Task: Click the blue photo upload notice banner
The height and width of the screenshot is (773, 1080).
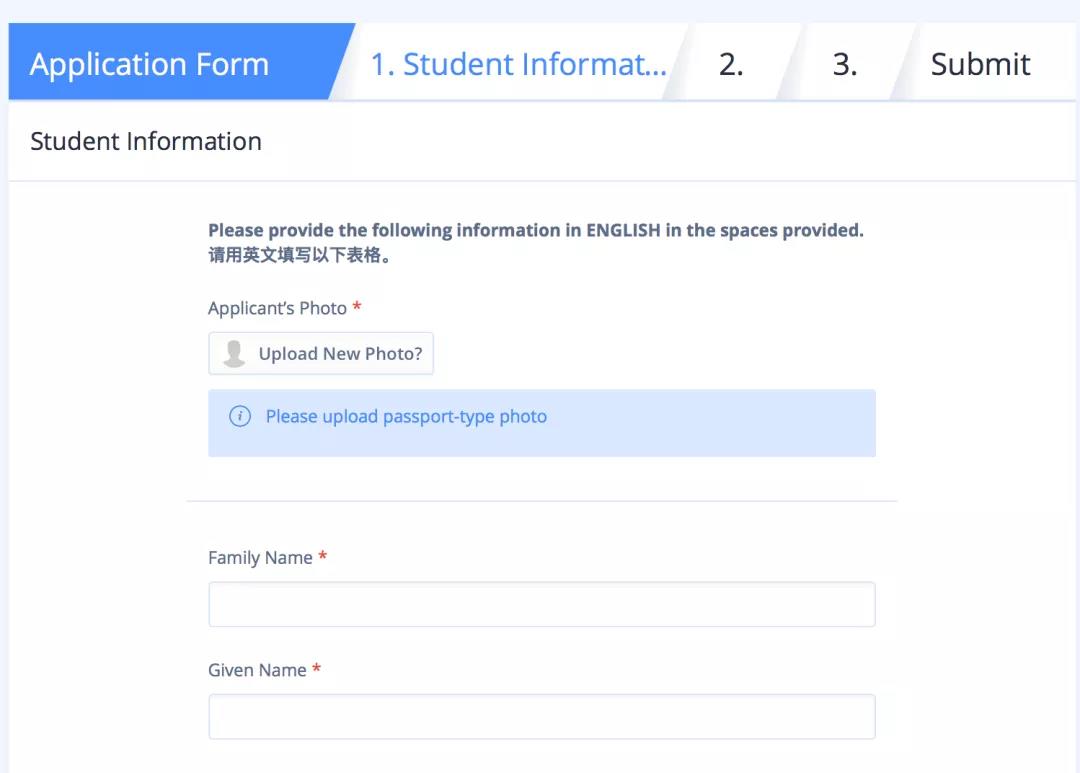Action: 541,422
